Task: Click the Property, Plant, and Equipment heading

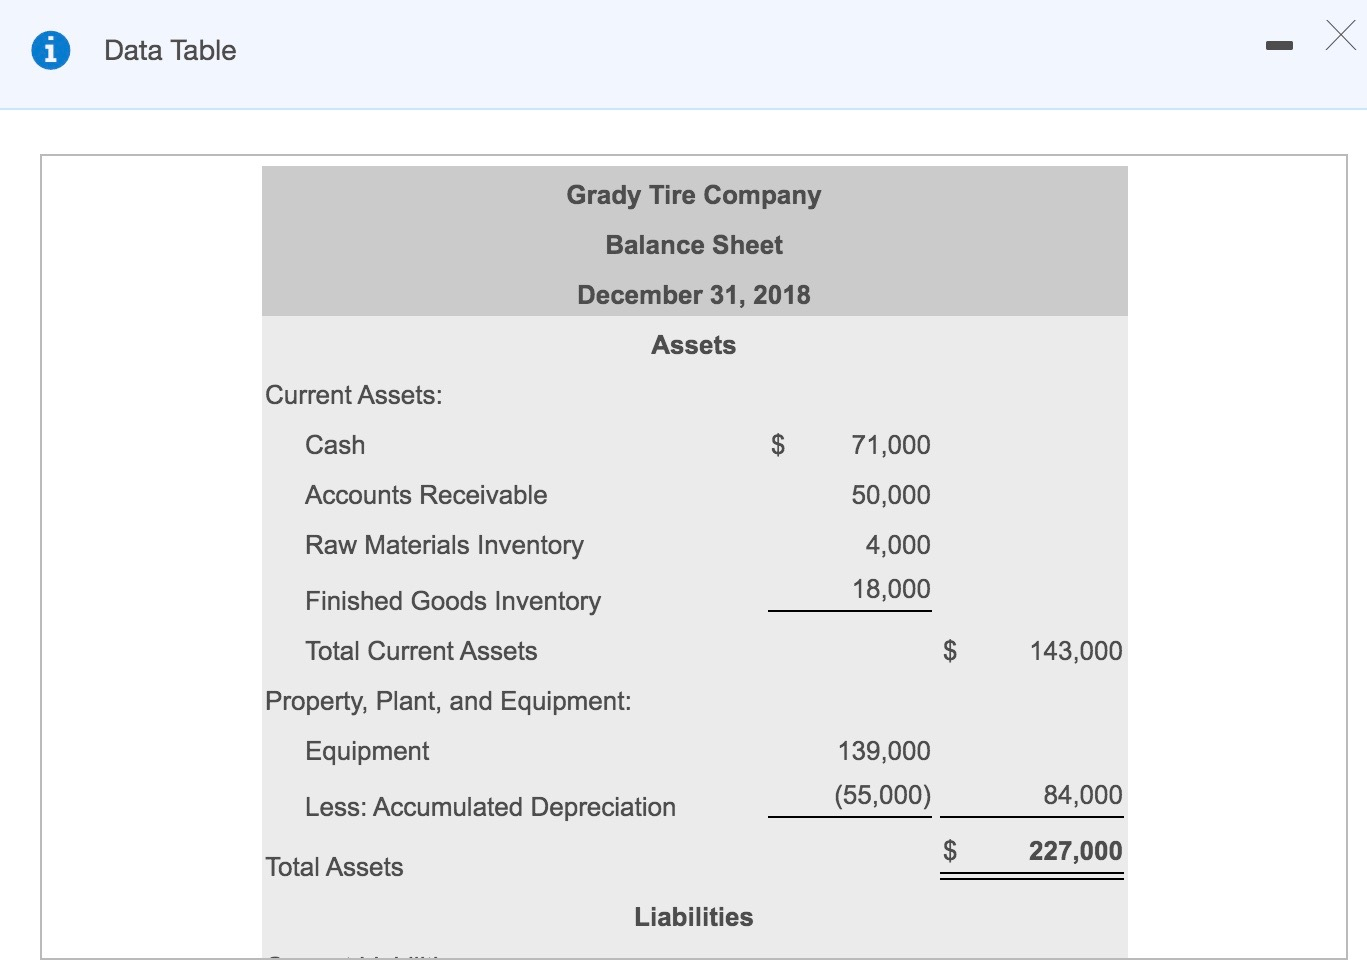Action: coord(448,701)
